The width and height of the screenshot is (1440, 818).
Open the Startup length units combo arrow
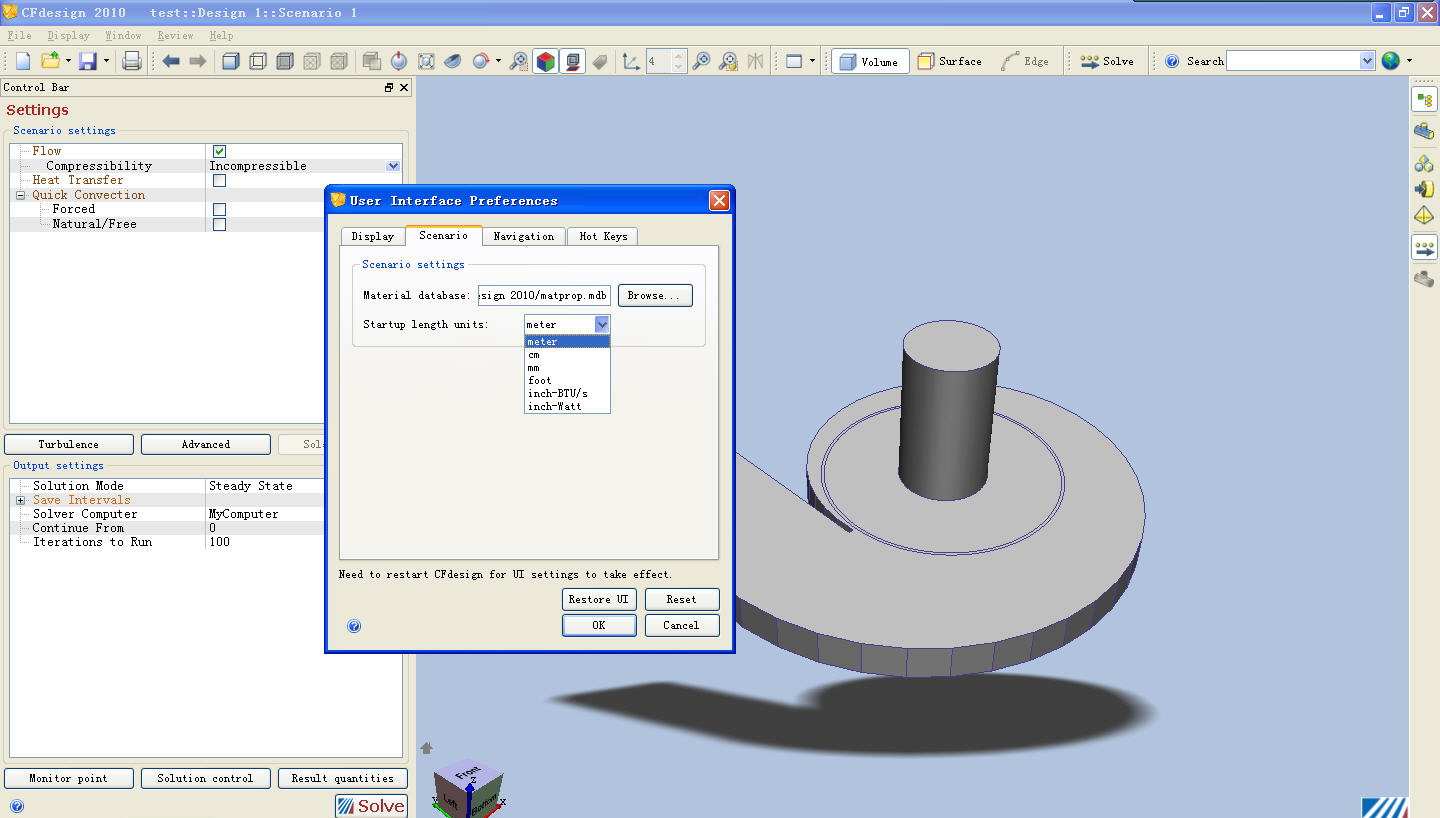tap(601, 324)
